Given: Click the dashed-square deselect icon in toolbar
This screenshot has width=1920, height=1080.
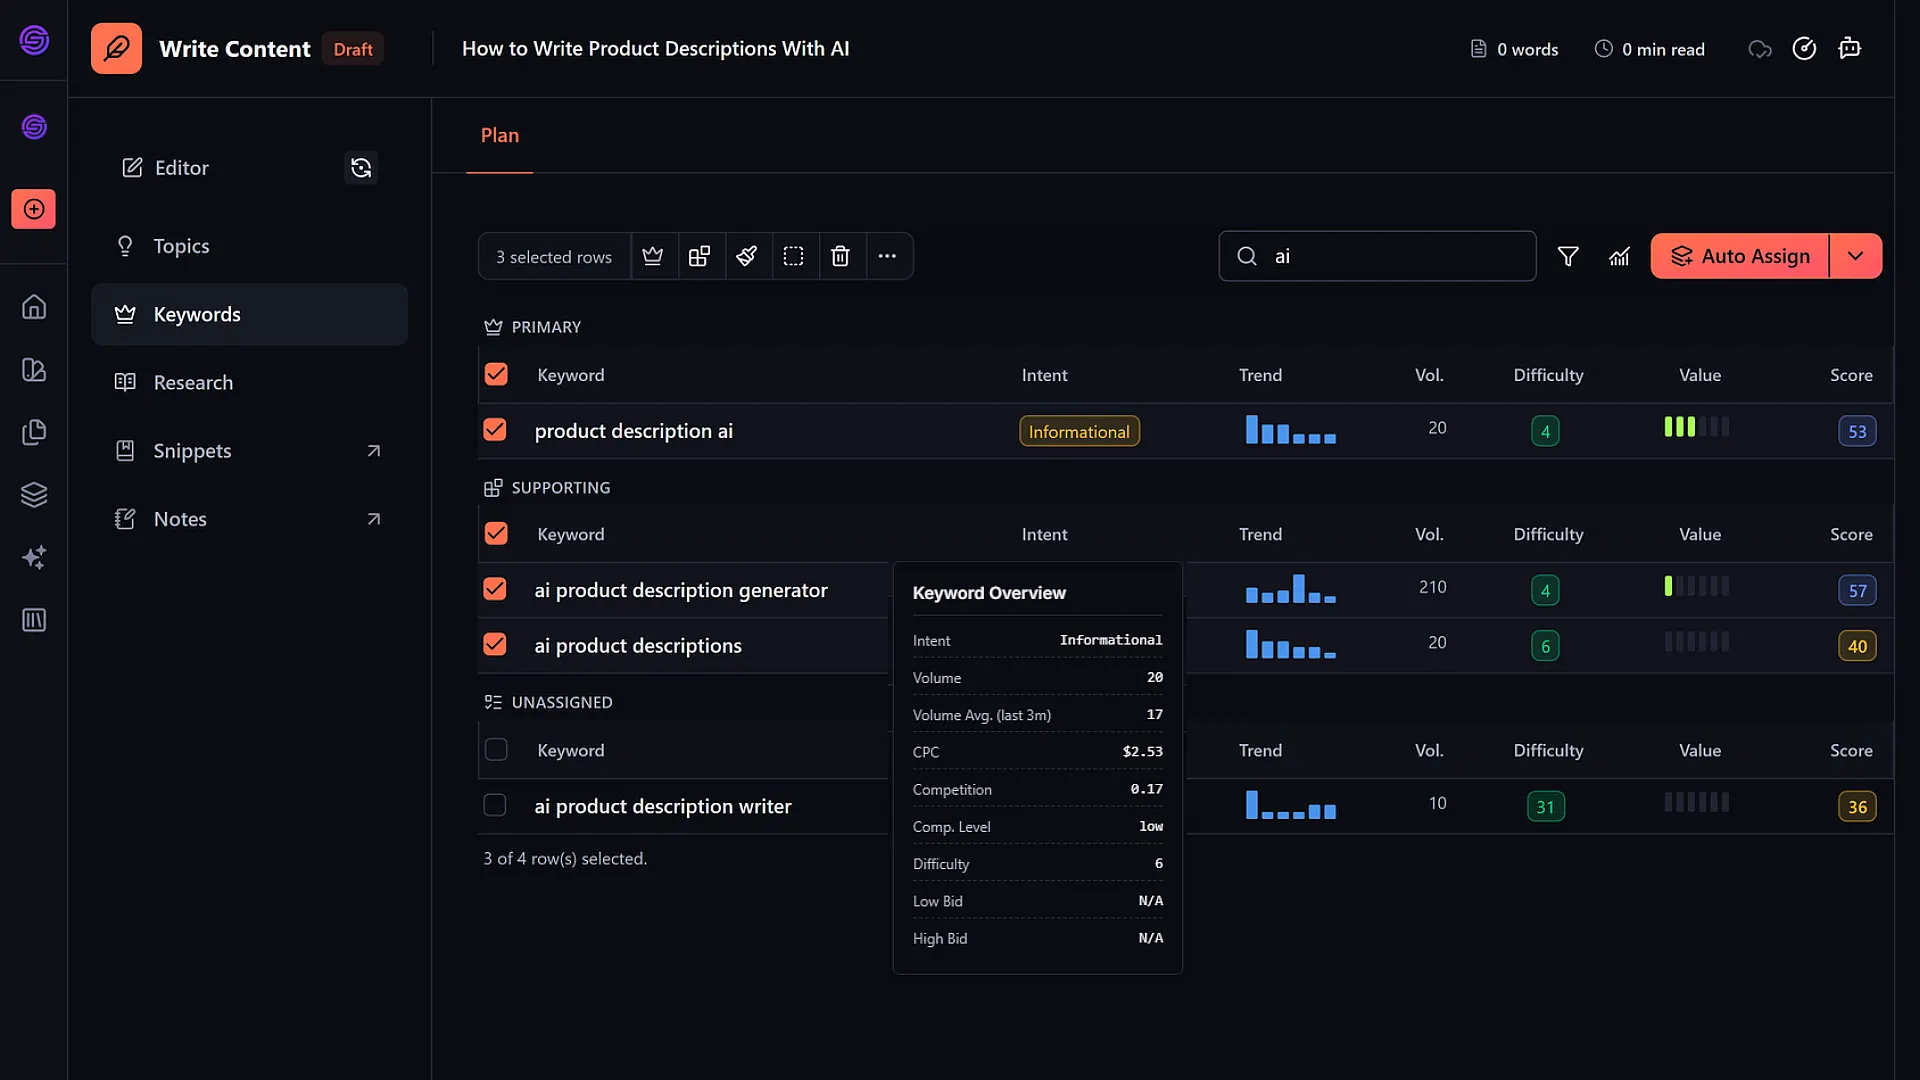Looking at the screenshot, I should pos(794,256).
